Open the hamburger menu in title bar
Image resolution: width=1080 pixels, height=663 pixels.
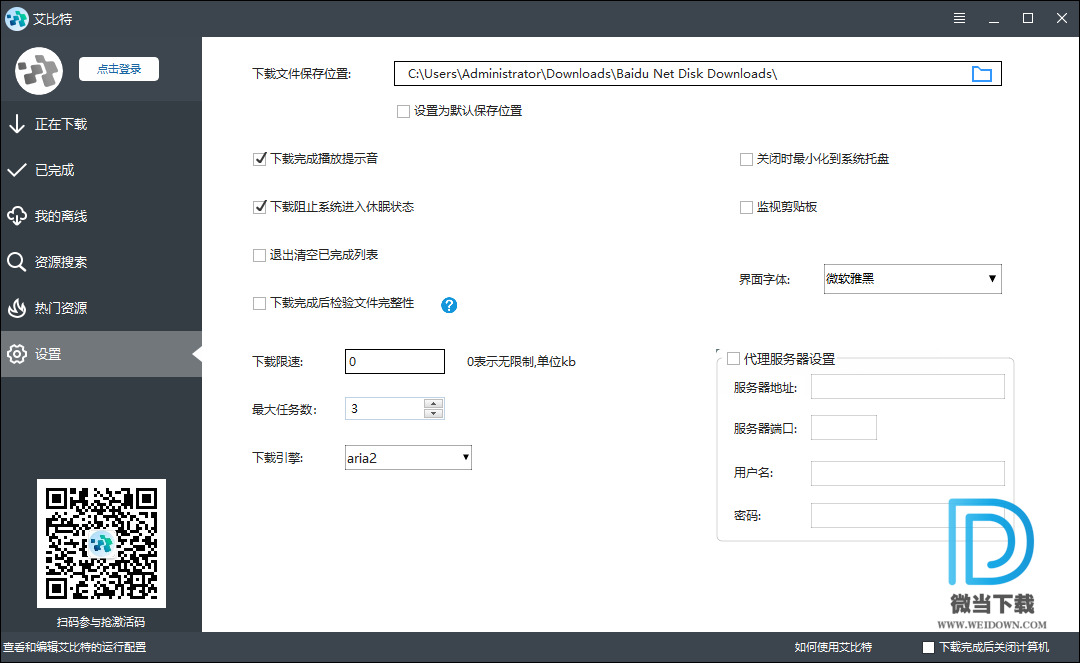(959, 19)
